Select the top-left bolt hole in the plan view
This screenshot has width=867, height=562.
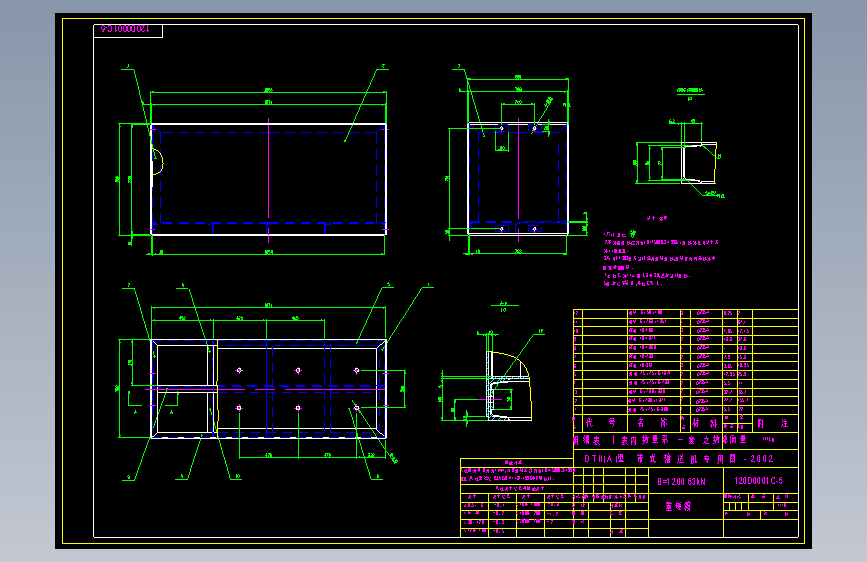(x=239, y=371)
